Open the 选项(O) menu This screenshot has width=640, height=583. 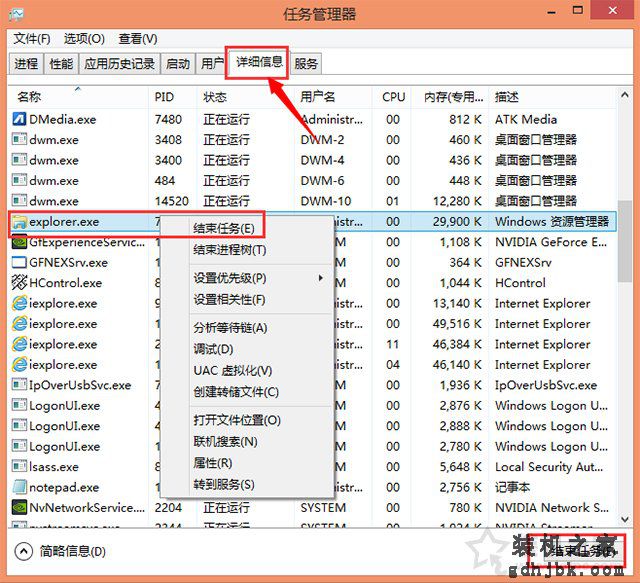tap(84, 39)
